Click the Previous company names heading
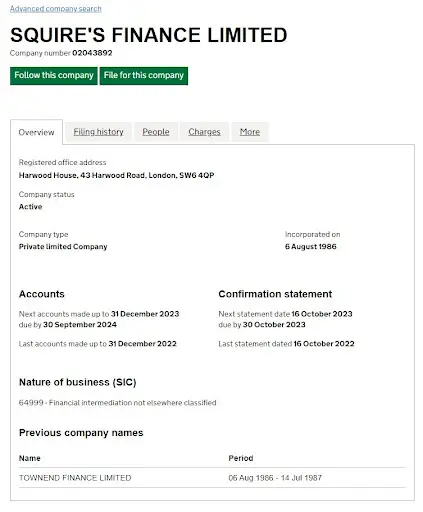The image size is (423, 512). click(81, 433)
